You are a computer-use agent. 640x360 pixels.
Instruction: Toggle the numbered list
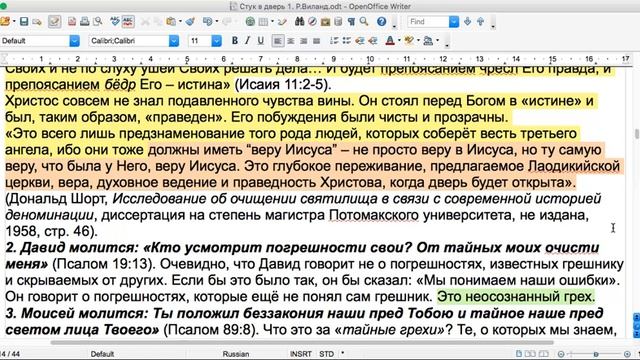tap(334, 41)
